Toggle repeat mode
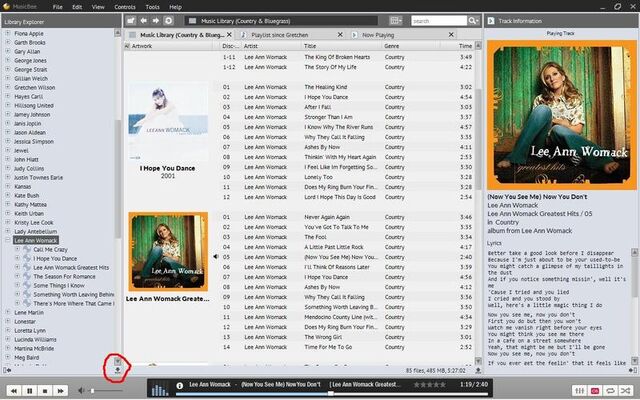This screenshot has height=400, width=640. coord(610,391)
